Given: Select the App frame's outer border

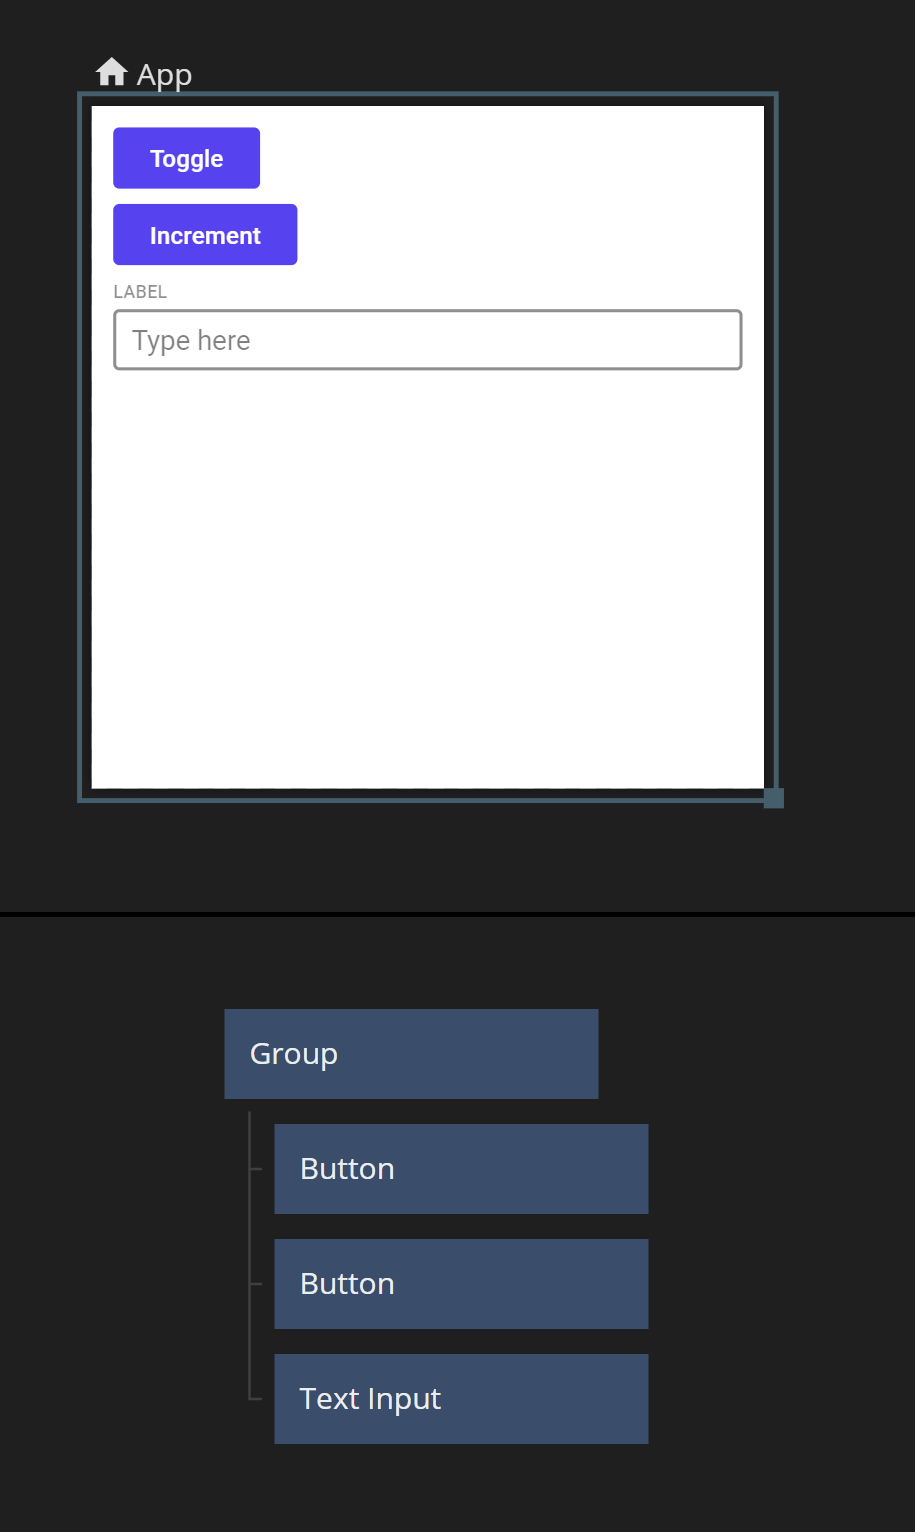Looking at the screenshot, I should click(x=80, y=450).
